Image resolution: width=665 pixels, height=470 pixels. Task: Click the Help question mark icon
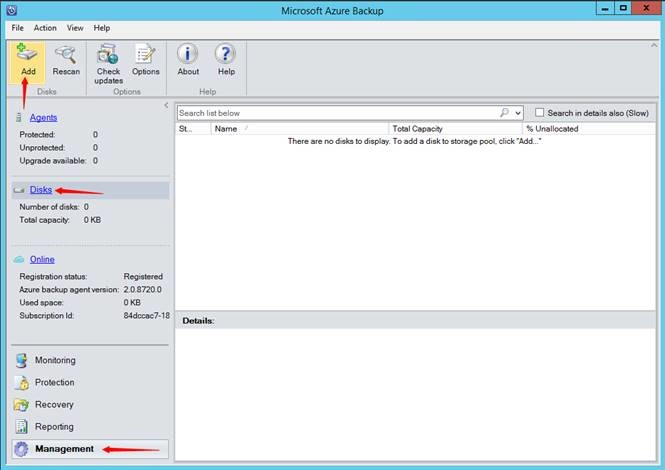(x=226, y=59)
